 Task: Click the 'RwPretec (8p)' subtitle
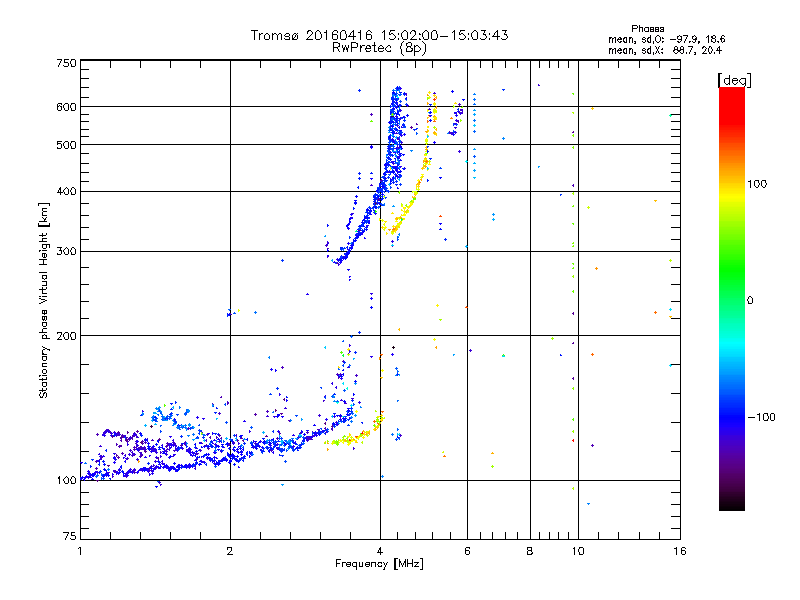coord(379,48)
